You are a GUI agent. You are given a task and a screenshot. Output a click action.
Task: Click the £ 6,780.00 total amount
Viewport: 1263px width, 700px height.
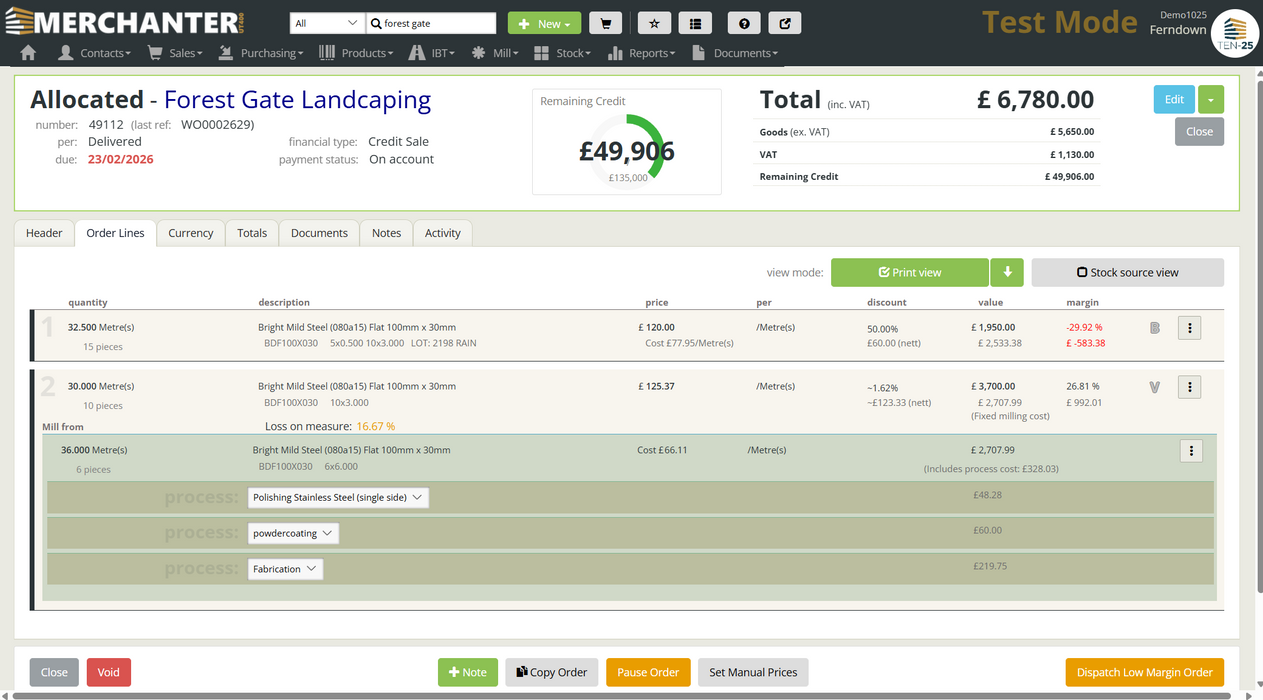tap(1035, 99)
